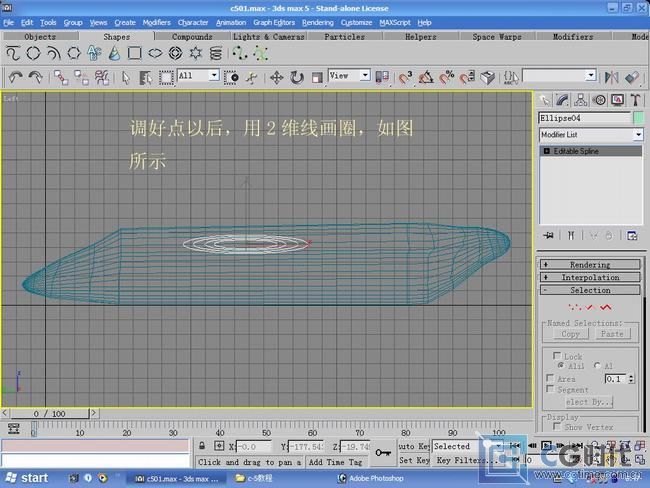Open the Rendering menu

(318, 22)
